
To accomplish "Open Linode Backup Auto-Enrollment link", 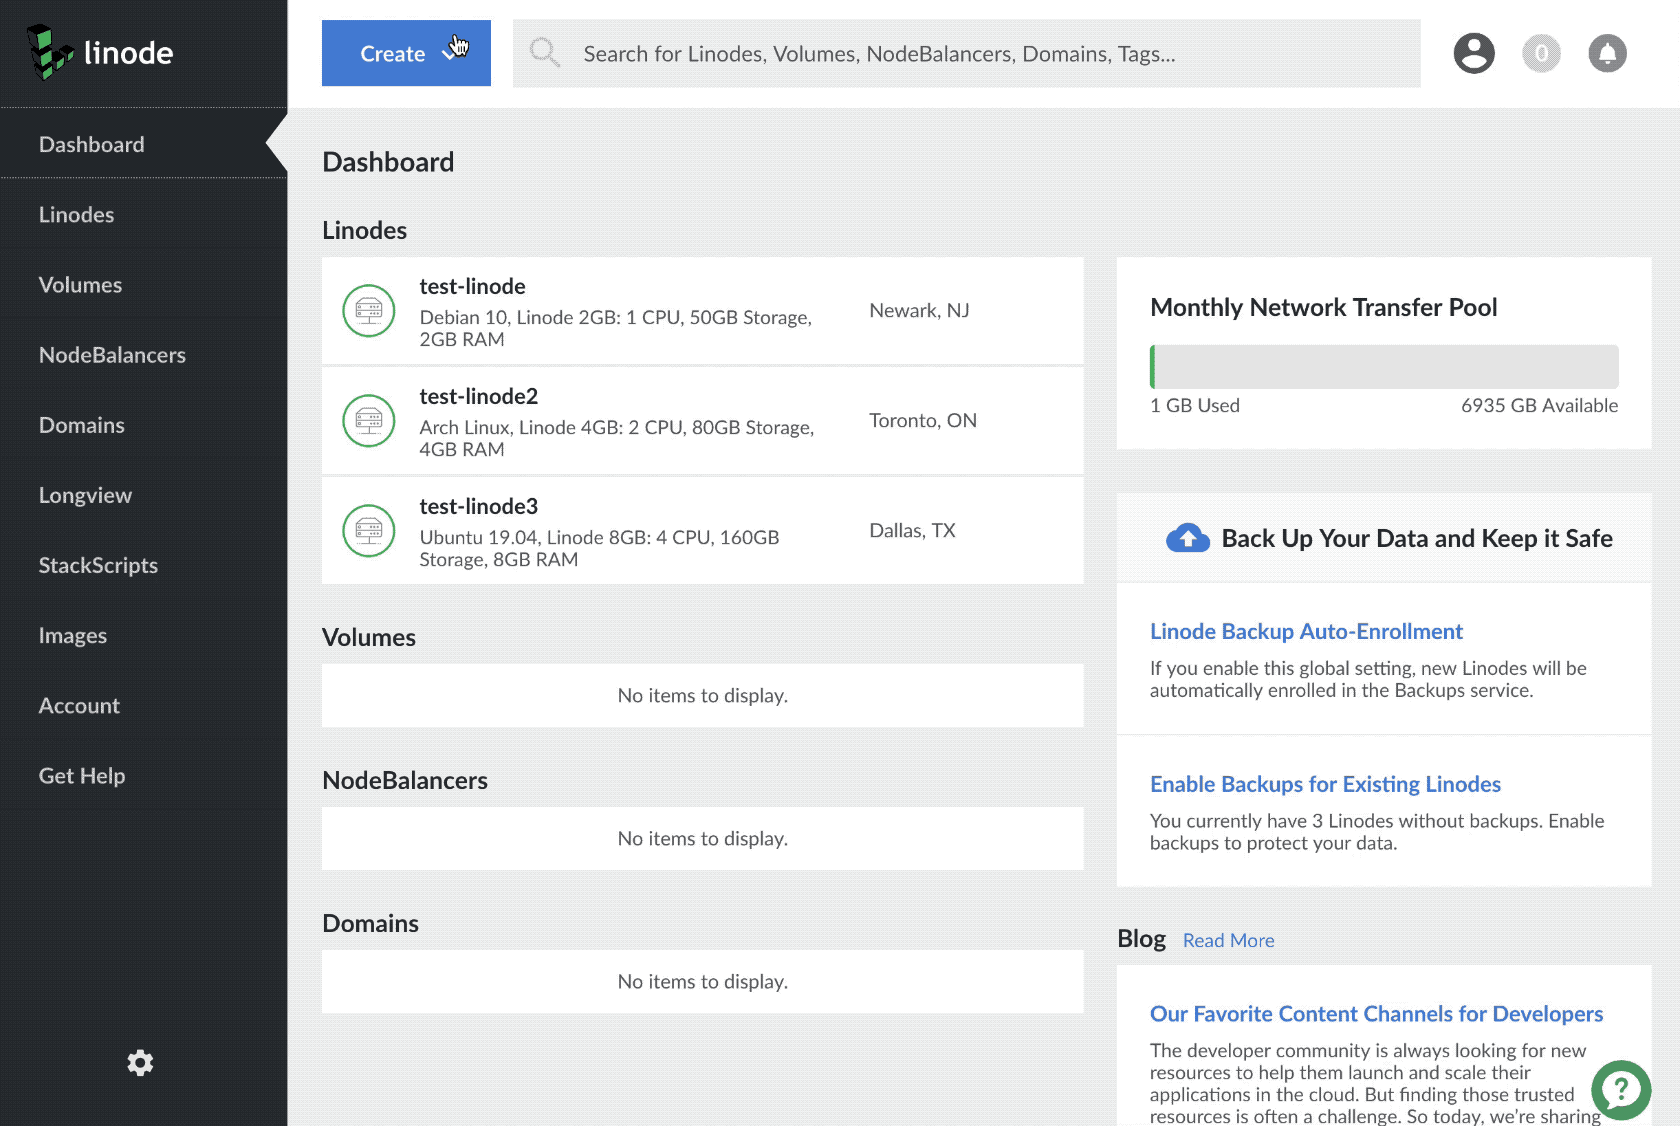I will point(1305,632).
